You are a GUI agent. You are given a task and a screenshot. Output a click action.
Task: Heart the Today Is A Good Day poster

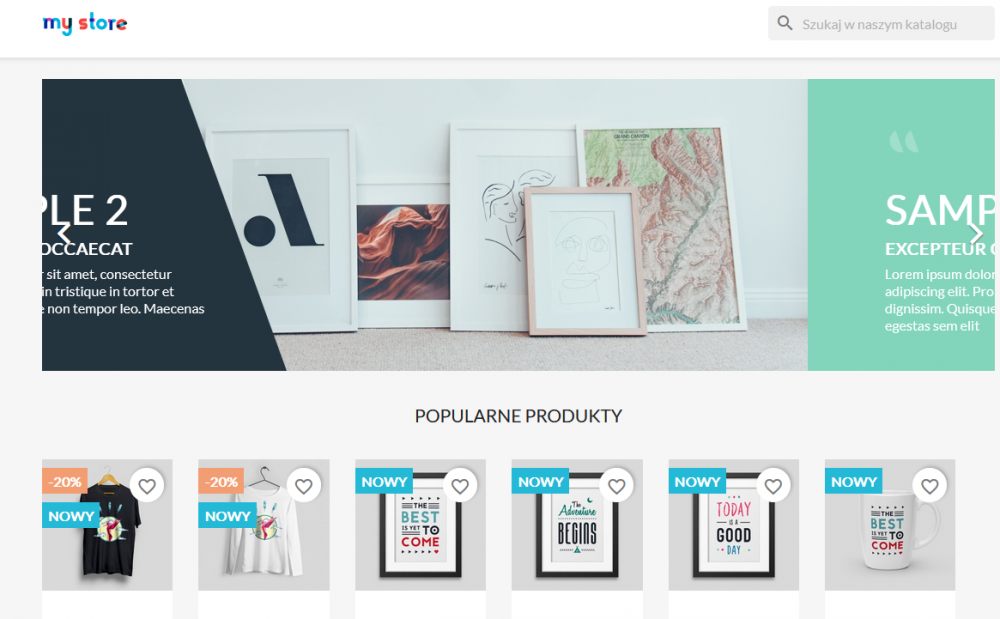click(773, 486)
